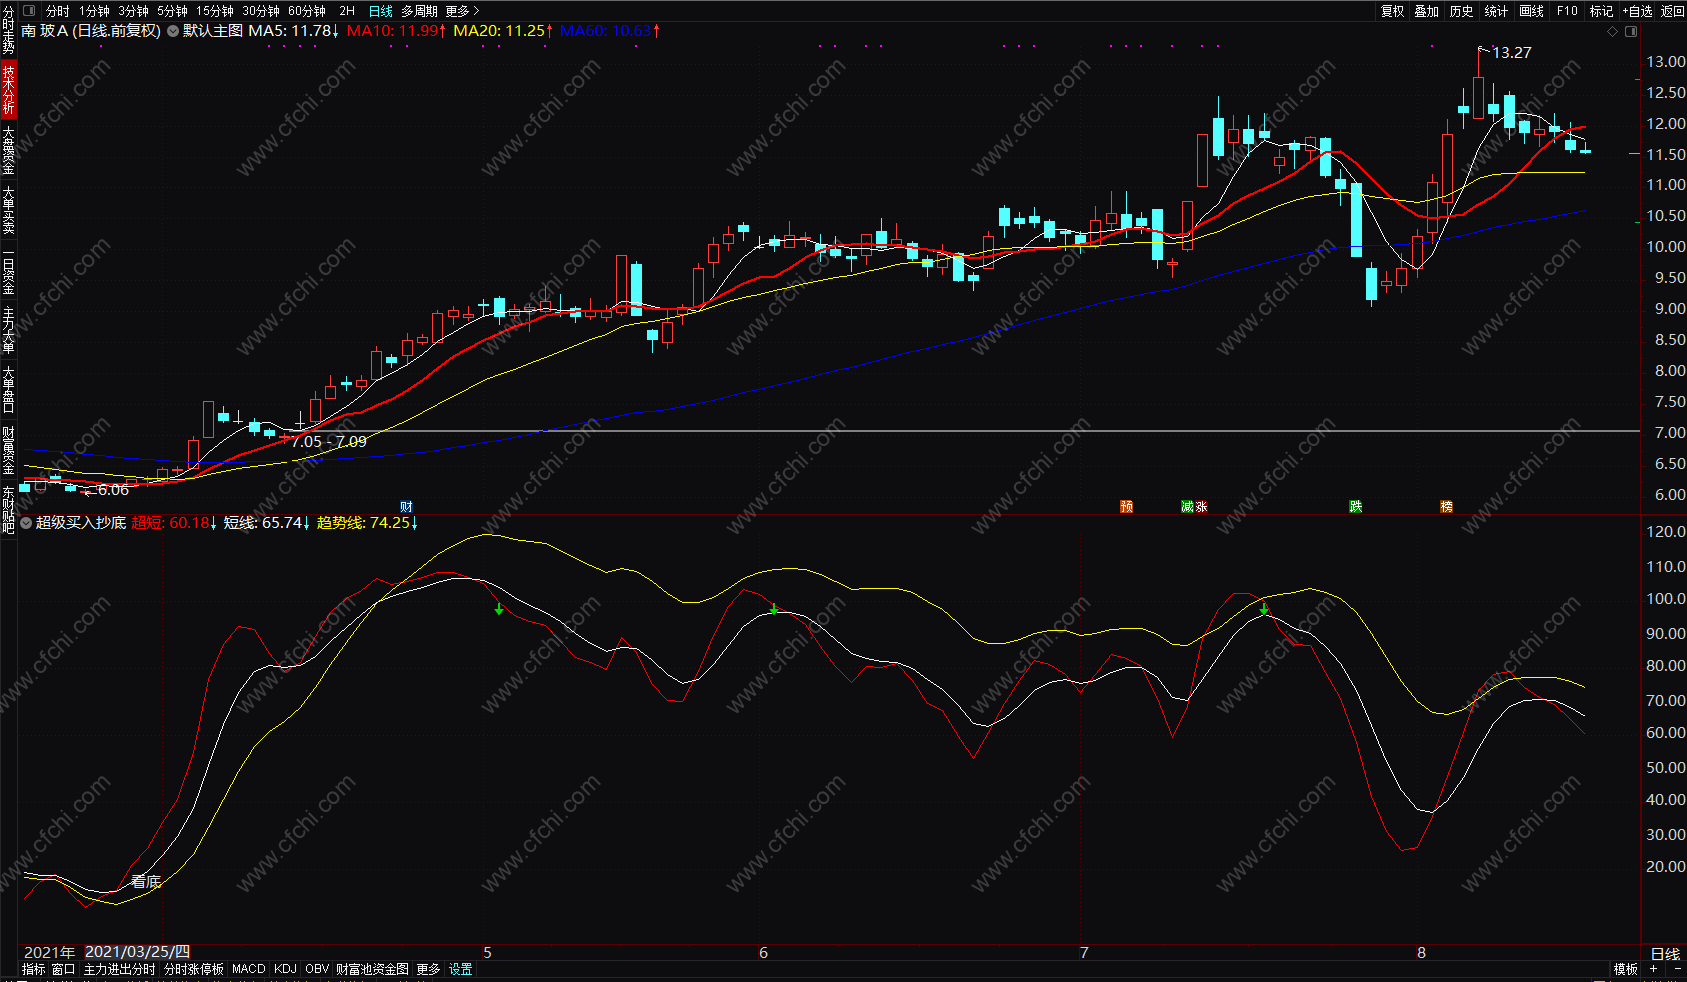The height and width of the screenshot is (982, 1687).
Task: Toggle the right side panel icon
Action: click(1631, 32)
